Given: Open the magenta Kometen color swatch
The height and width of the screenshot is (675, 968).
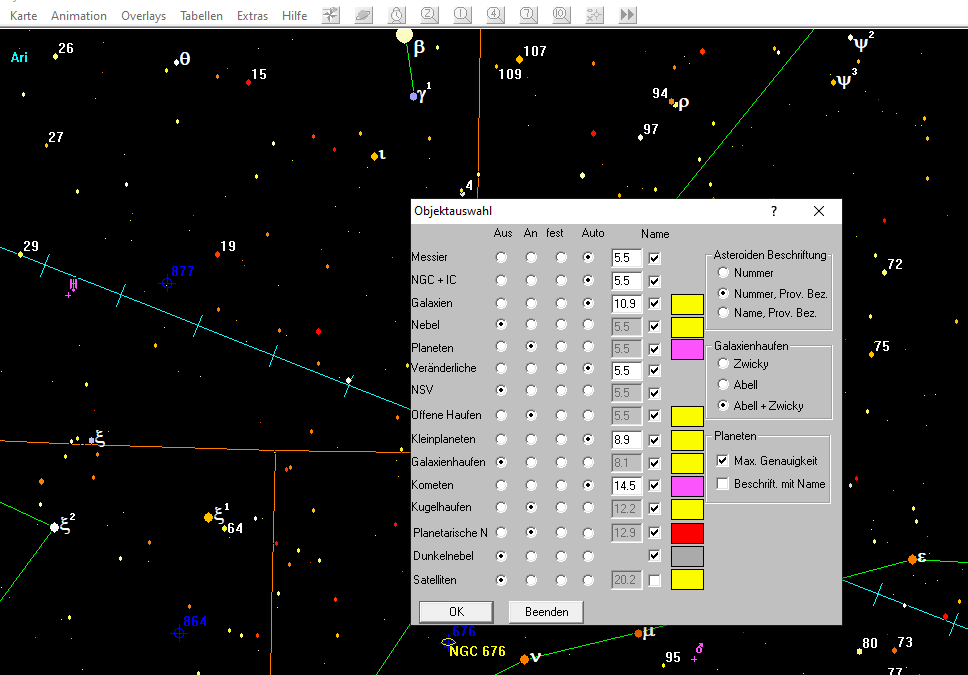Looking at the screenshot, I should [x=687, y=486].
